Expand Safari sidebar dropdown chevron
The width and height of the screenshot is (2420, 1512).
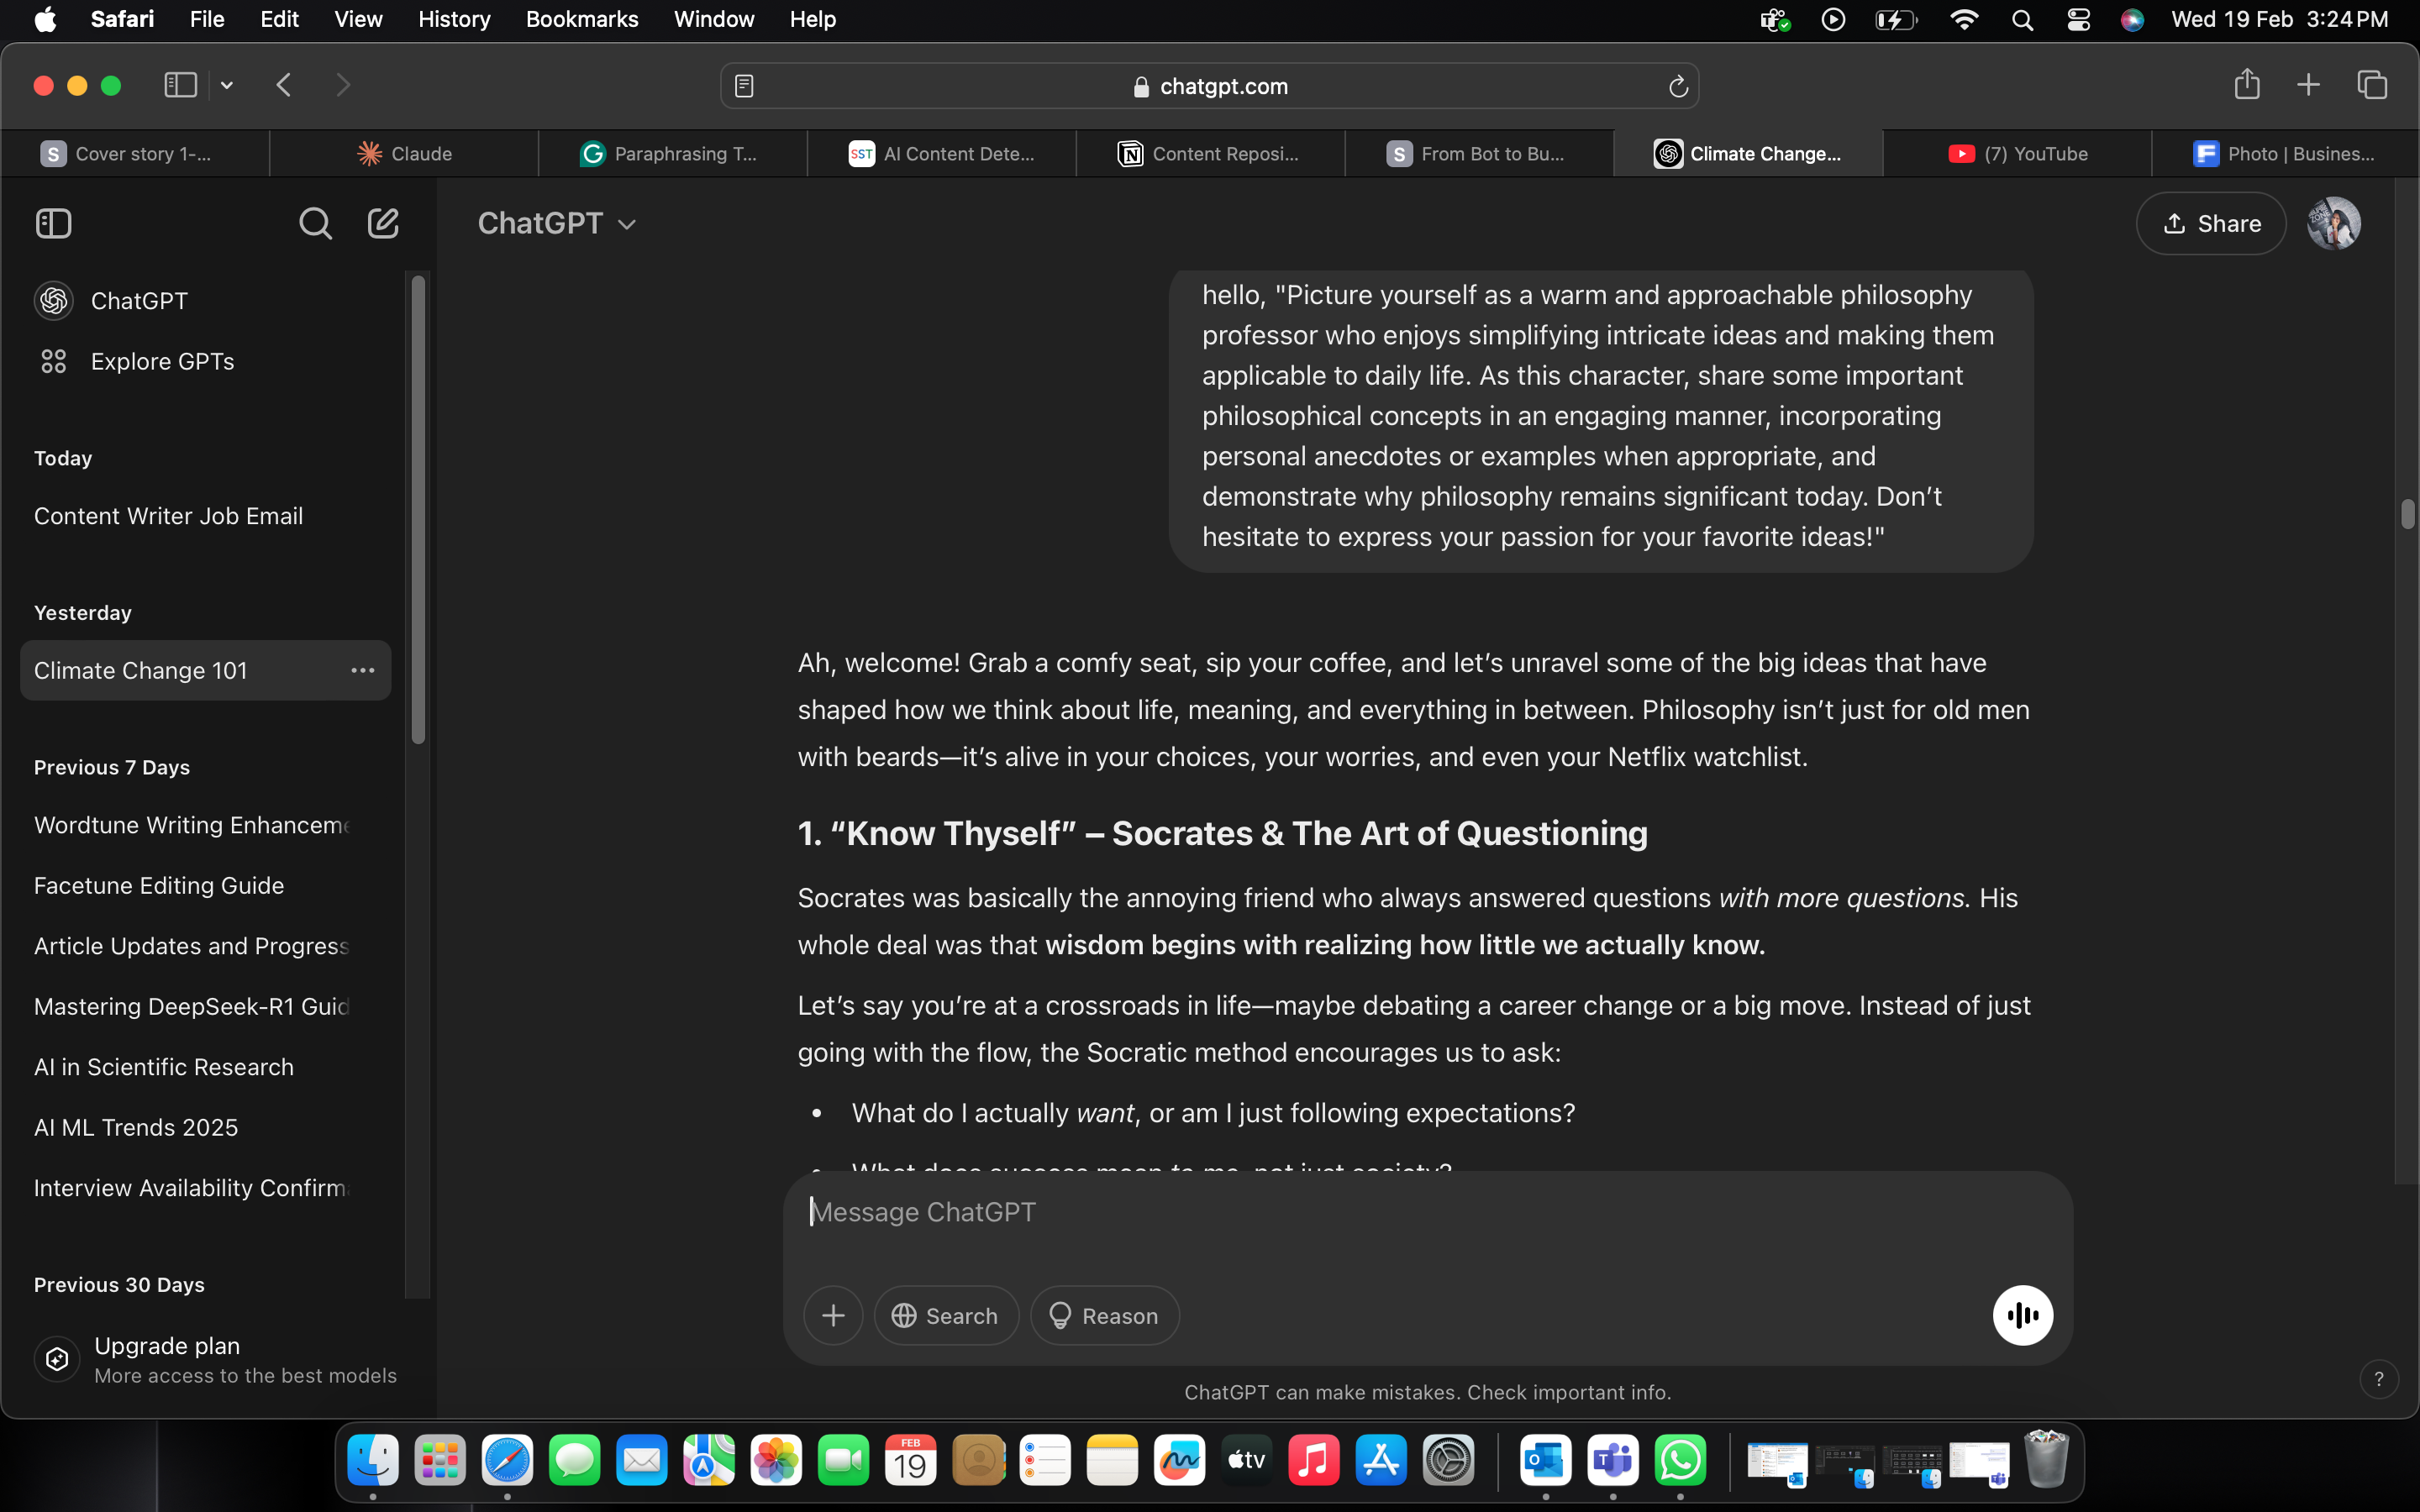pyautogui.click(x=227, y=85)
